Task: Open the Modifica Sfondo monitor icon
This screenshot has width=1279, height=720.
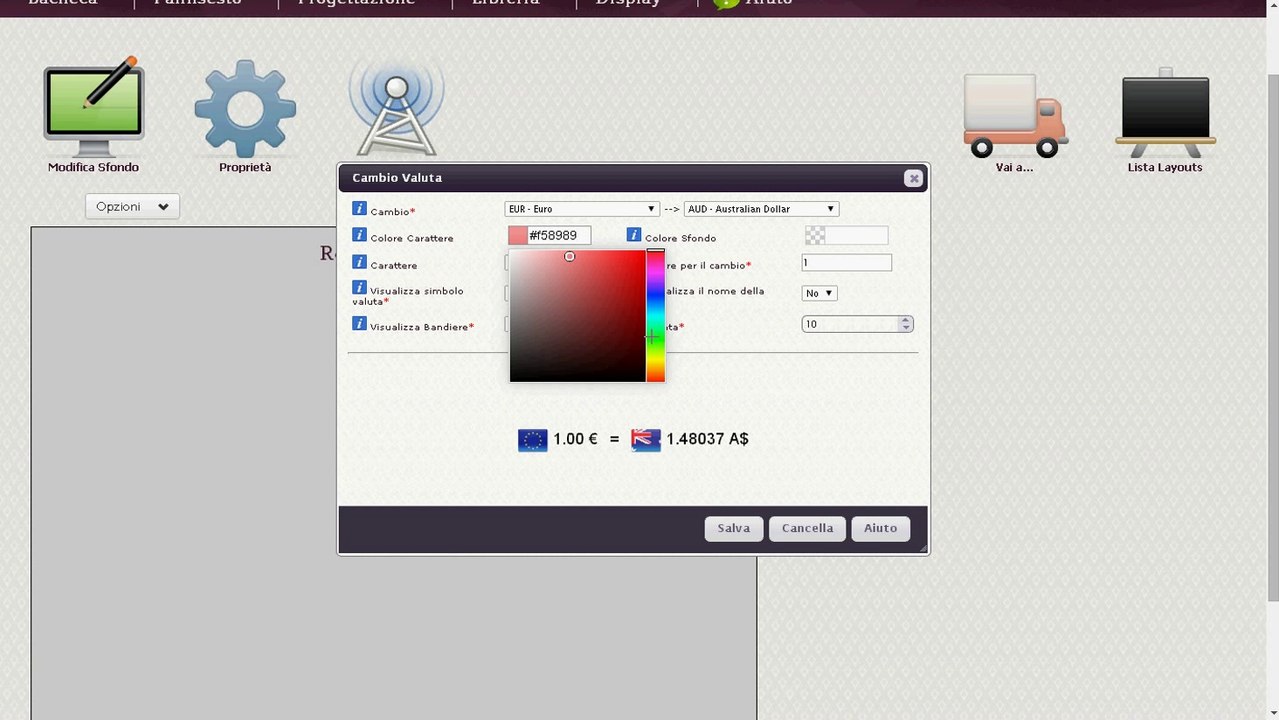Action: (x=93, y=108)
